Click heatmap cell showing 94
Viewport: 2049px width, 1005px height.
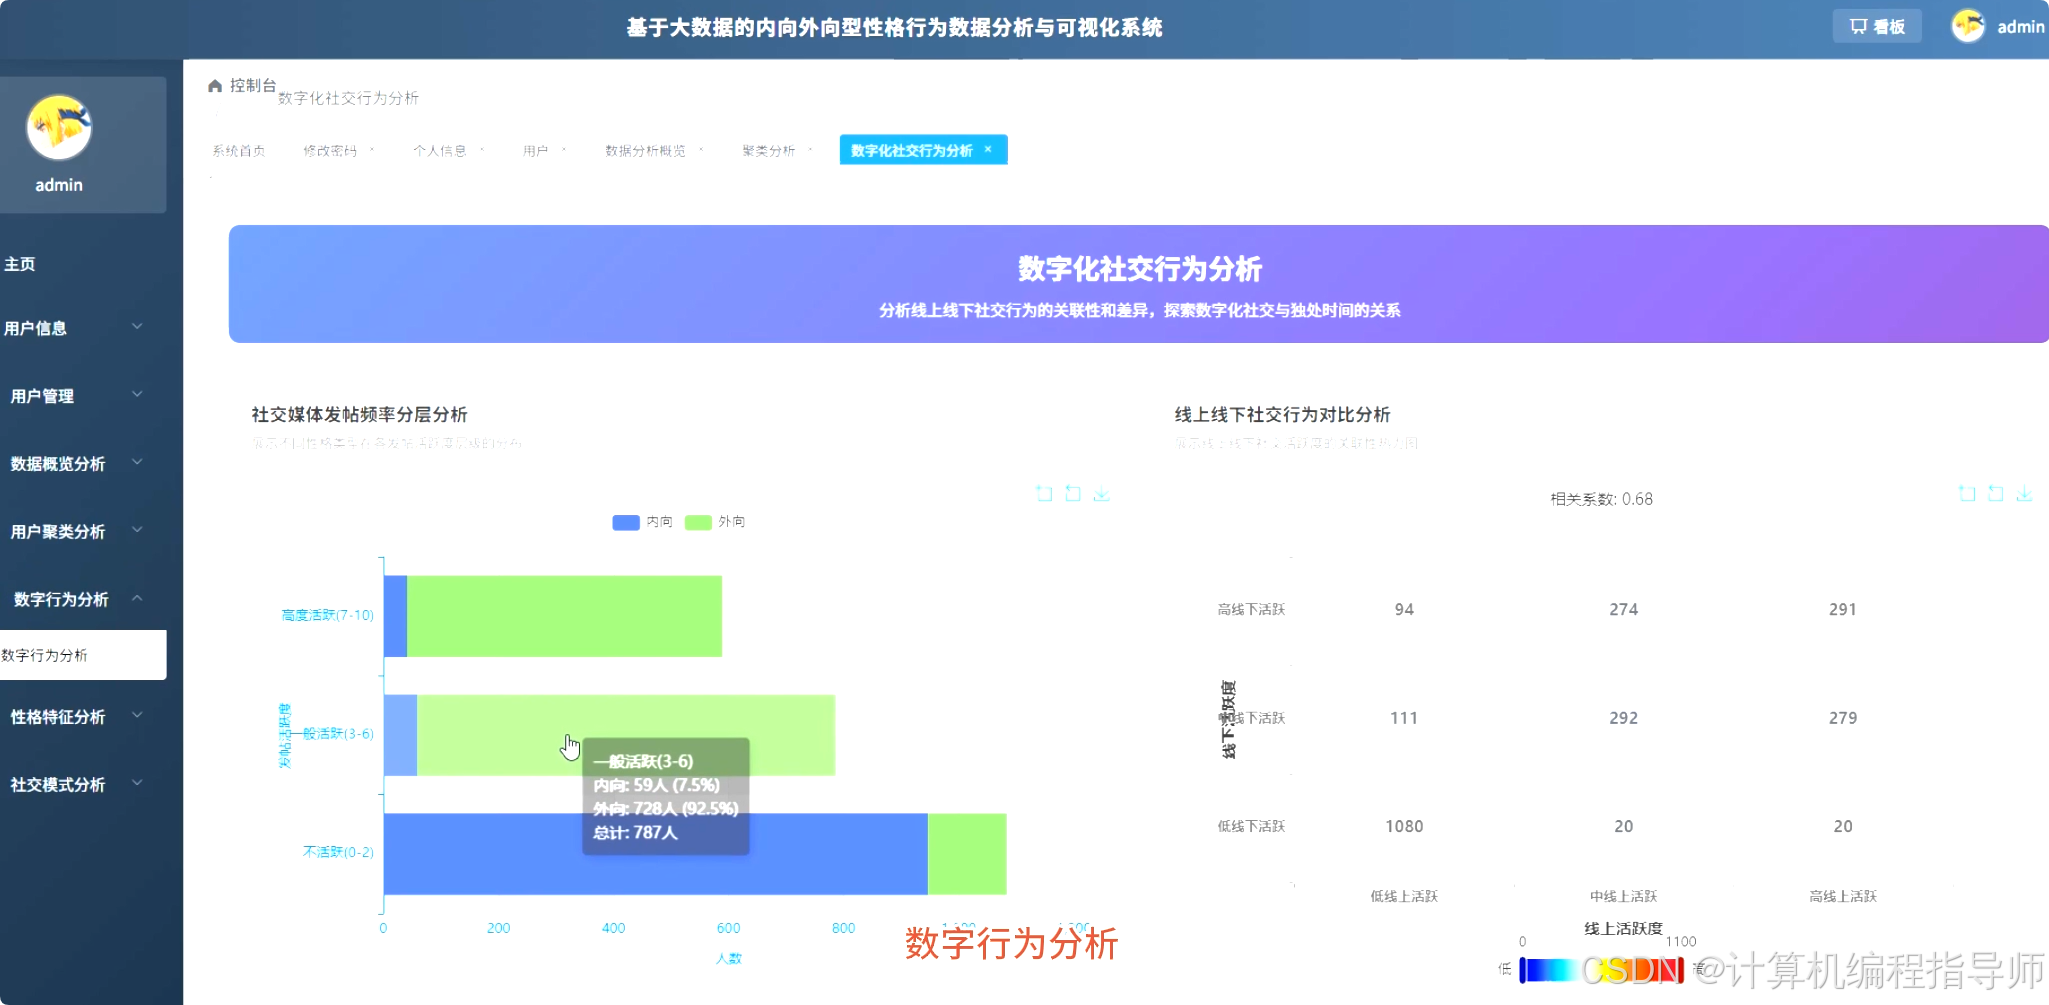1404,609
